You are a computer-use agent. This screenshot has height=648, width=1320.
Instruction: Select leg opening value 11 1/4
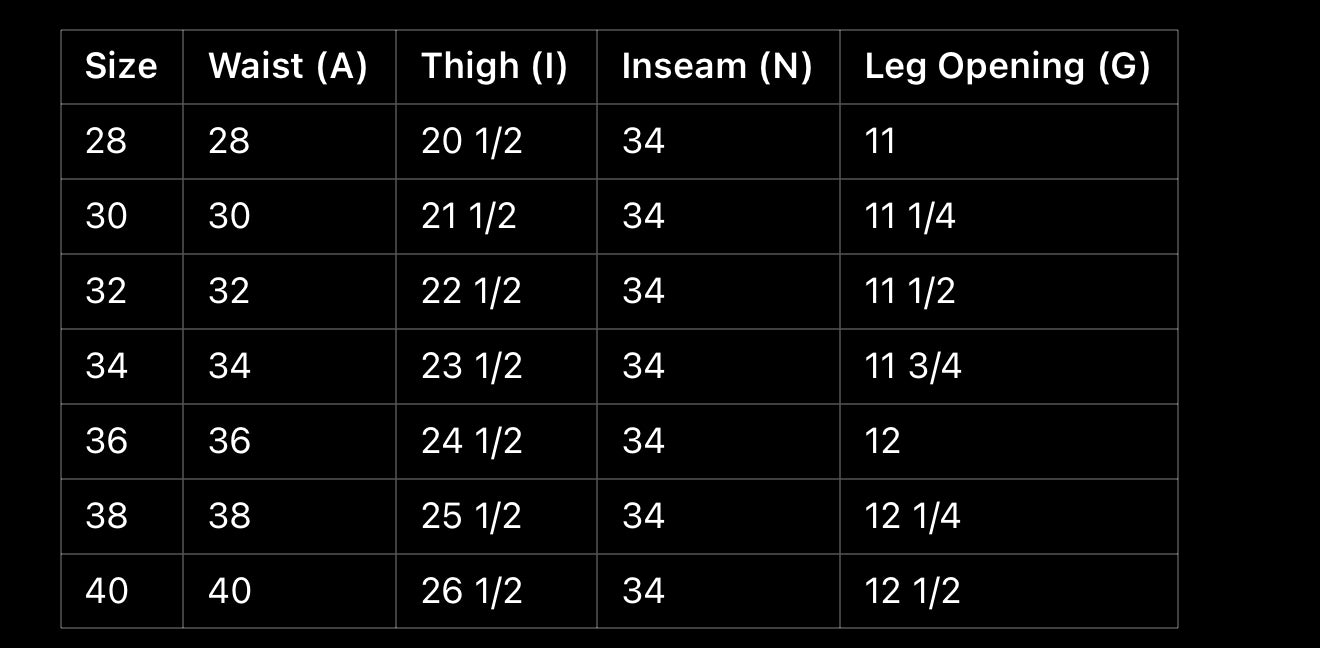909,216
